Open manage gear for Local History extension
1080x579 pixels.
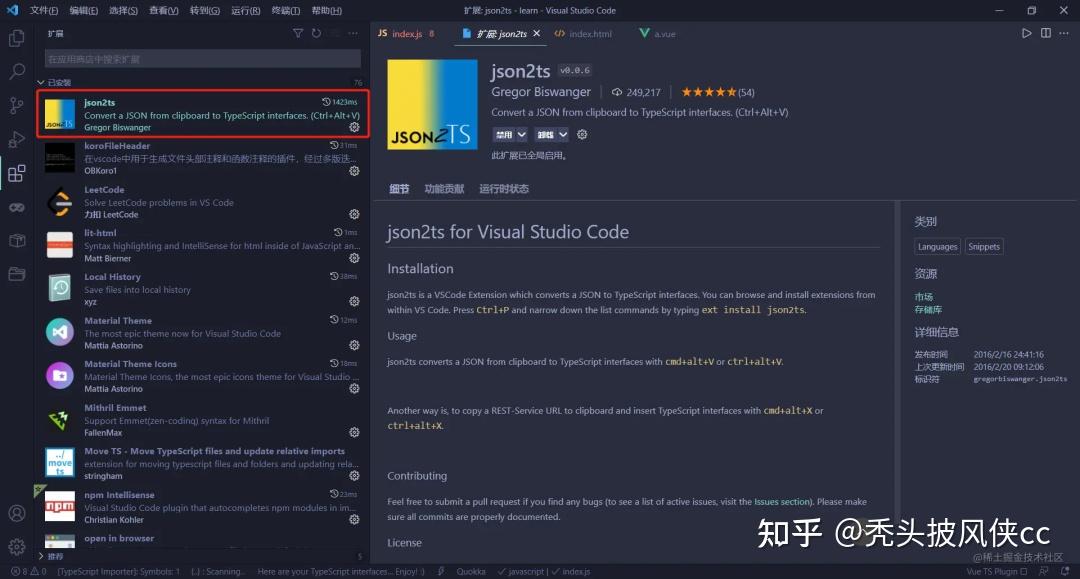(x=354, y=302)
